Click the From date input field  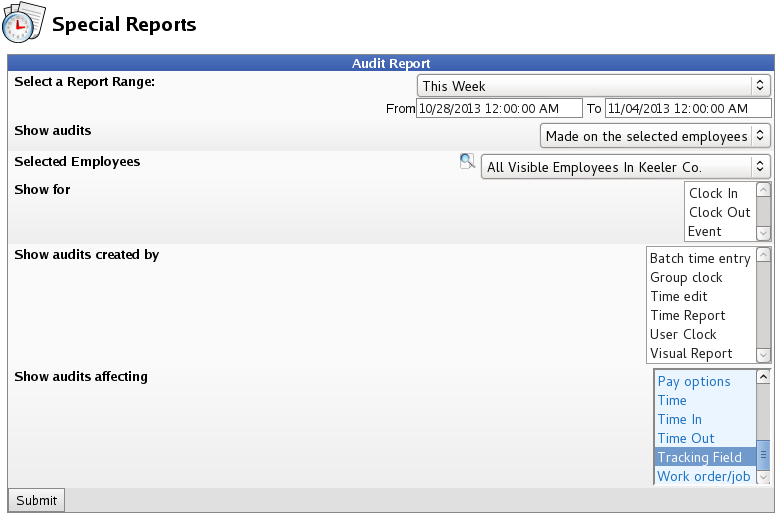coord(499,108)
